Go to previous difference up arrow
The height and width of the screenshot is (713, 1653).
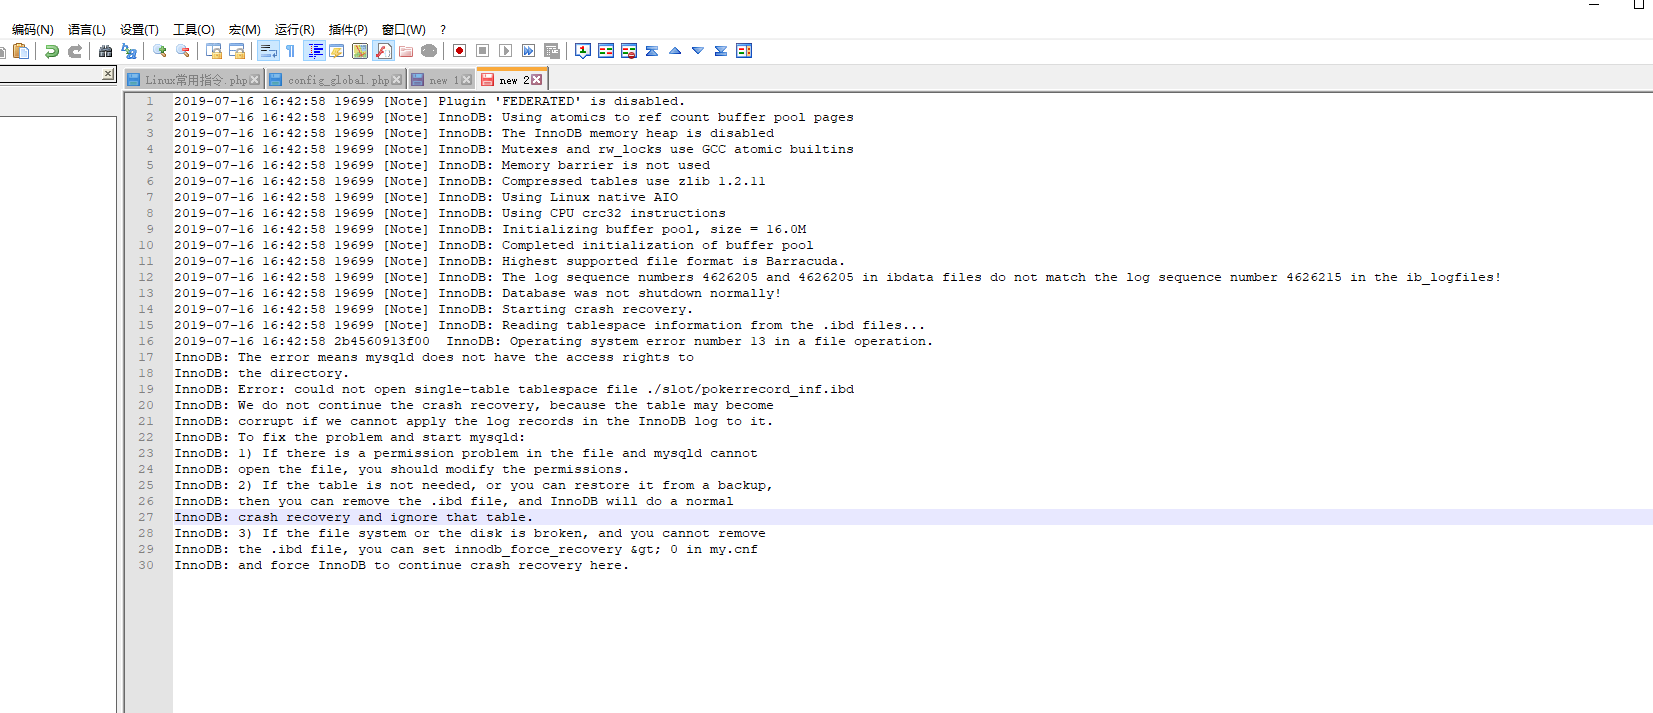tap(675, 51)
